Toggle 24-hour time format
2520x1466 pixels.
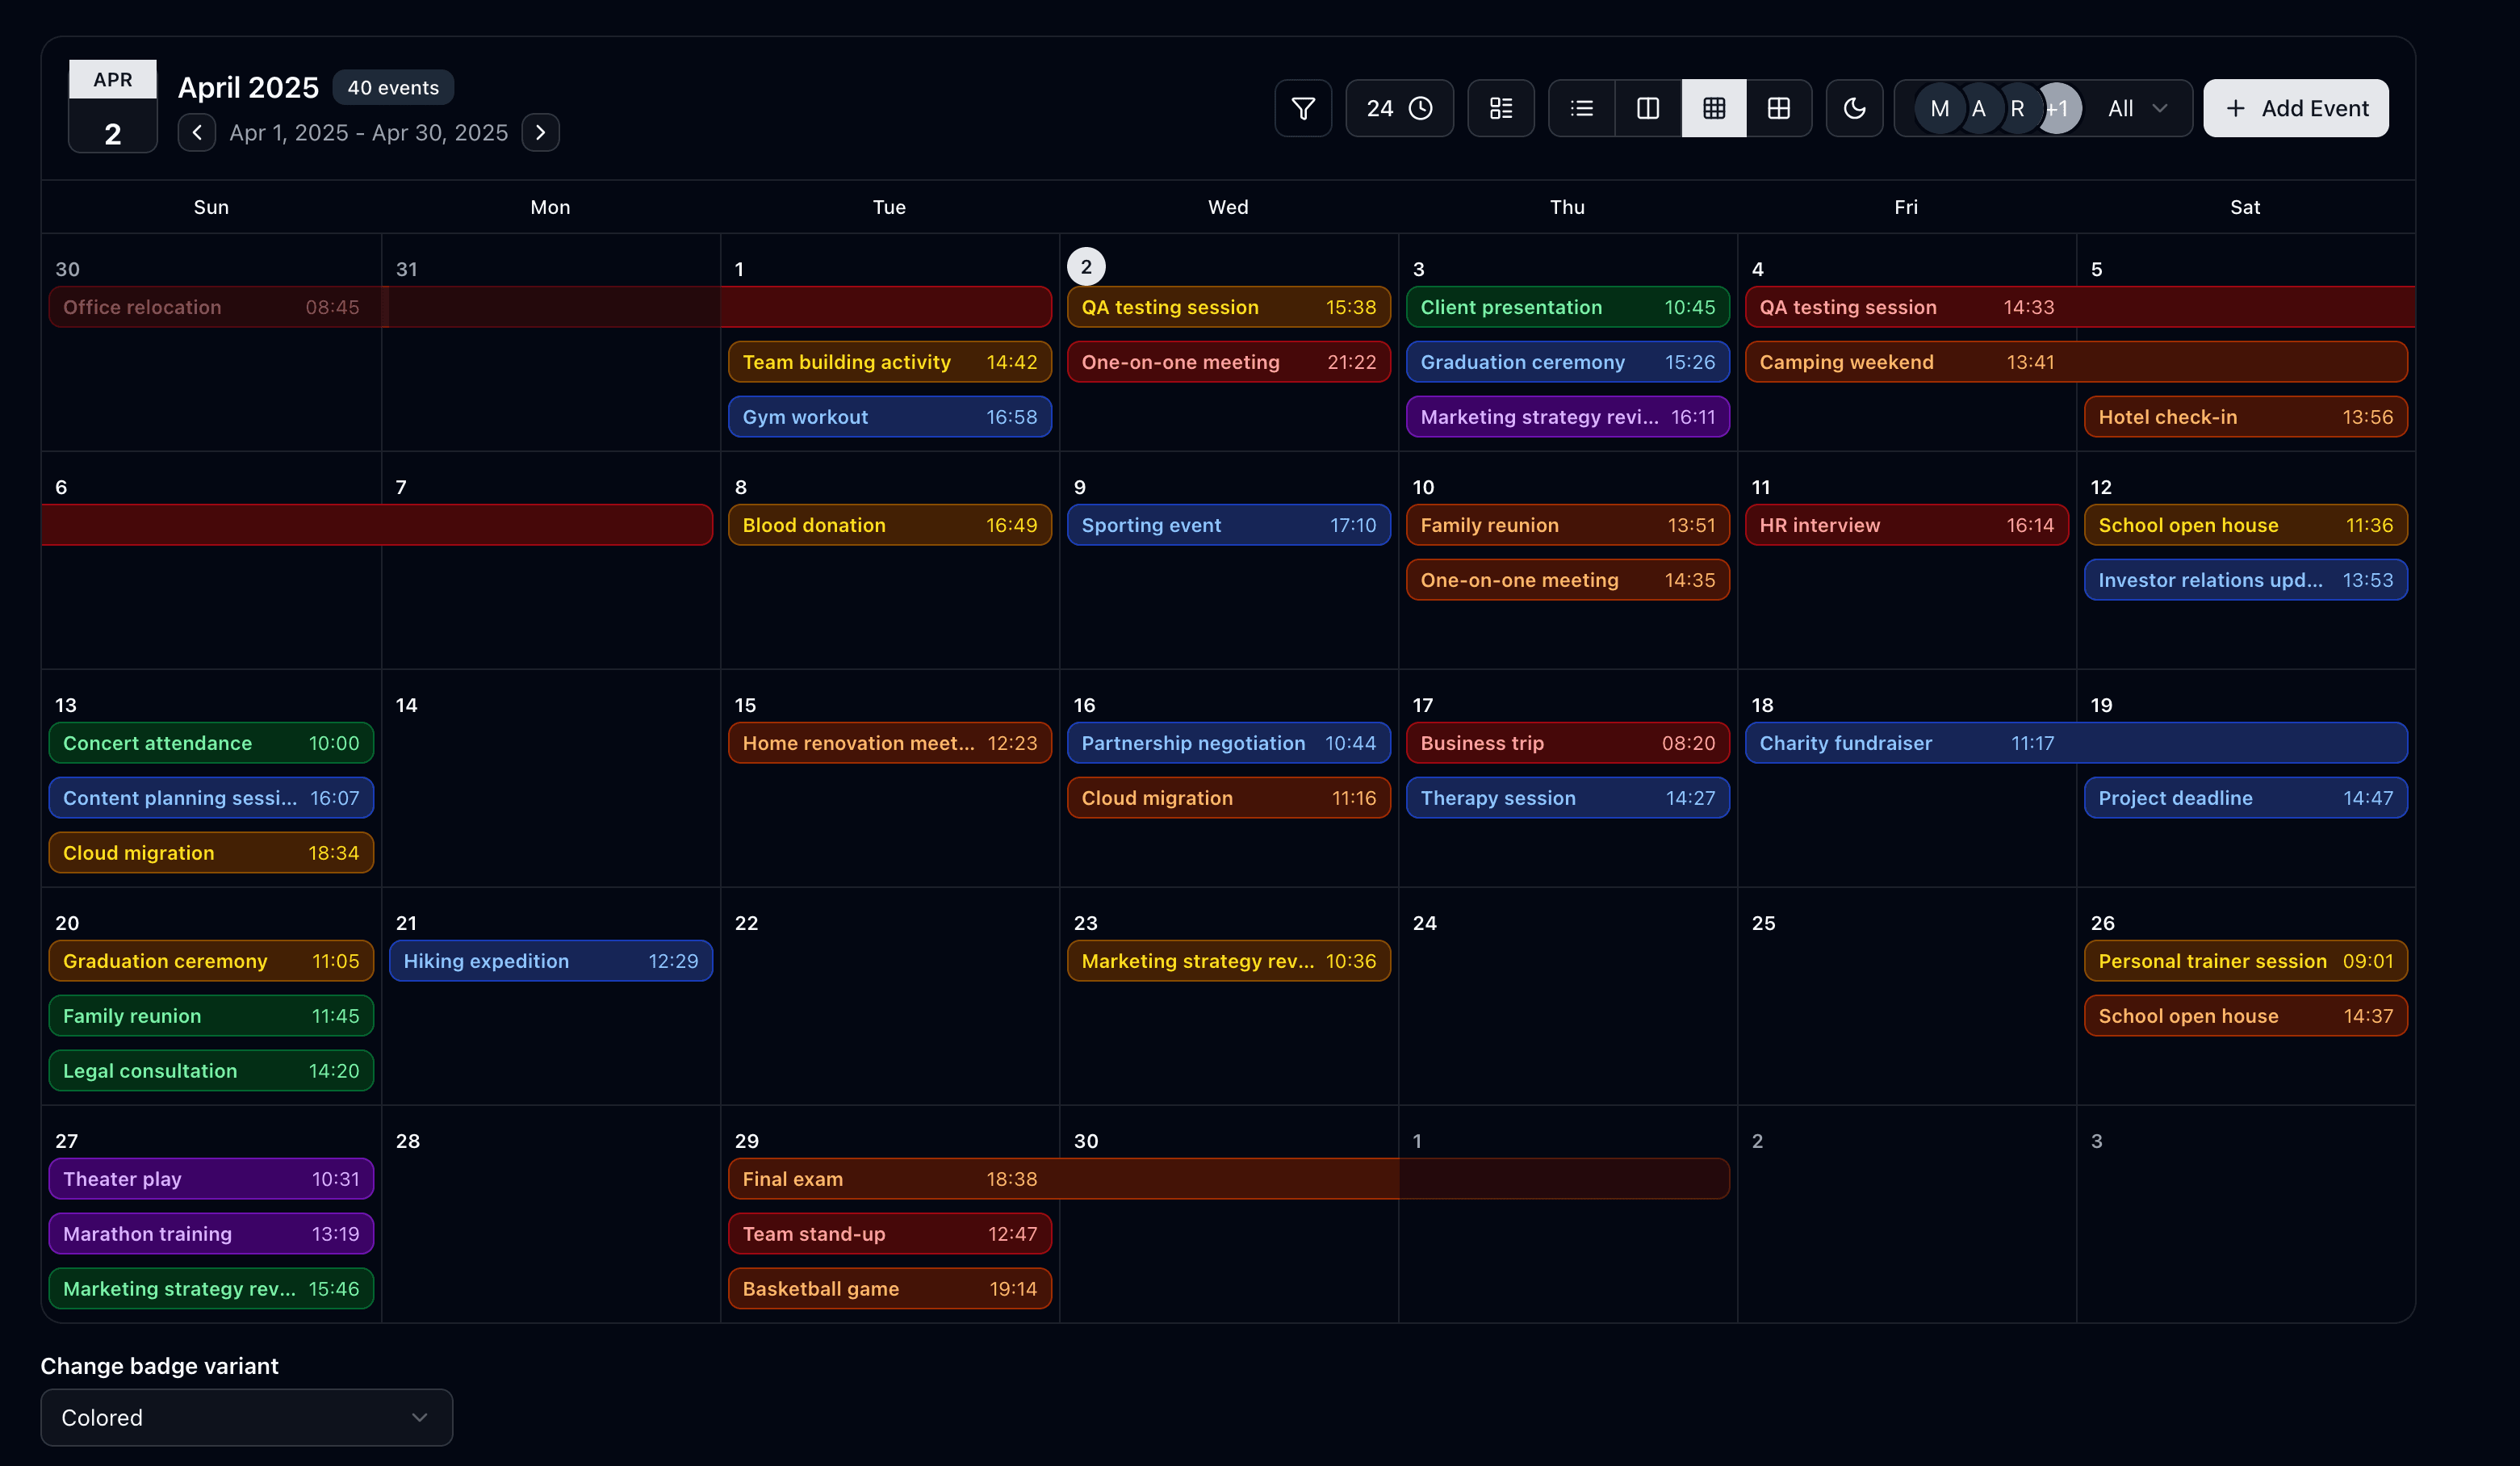pos(1398,108)
